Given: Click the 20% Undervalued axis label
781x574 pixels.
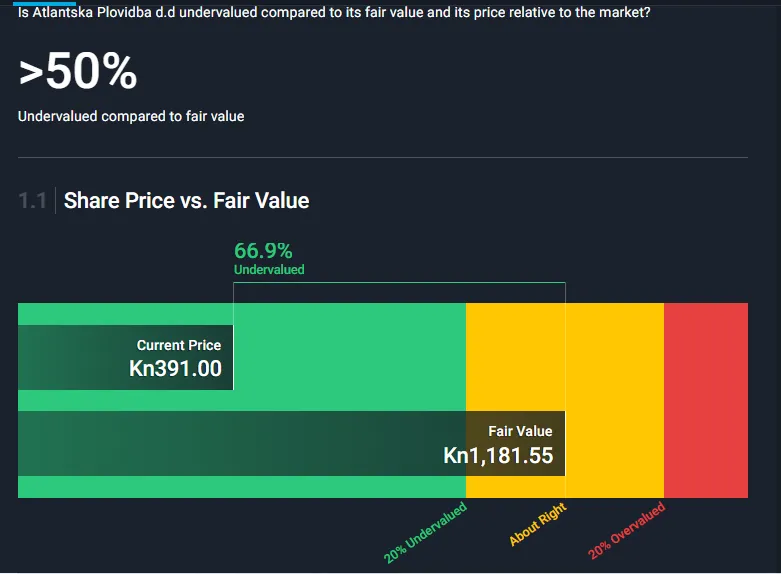Looking at the screenshot, I should point(426,533).
